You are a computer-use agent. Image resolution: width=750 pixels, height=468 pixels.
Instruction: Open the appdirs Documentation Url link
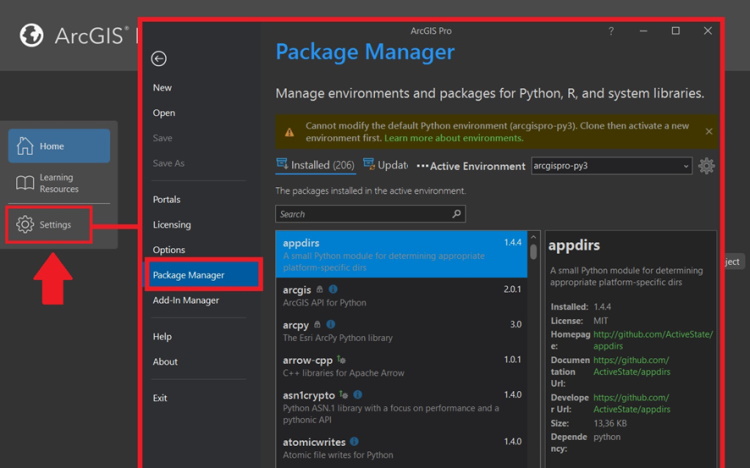click(x=631, y=366)
